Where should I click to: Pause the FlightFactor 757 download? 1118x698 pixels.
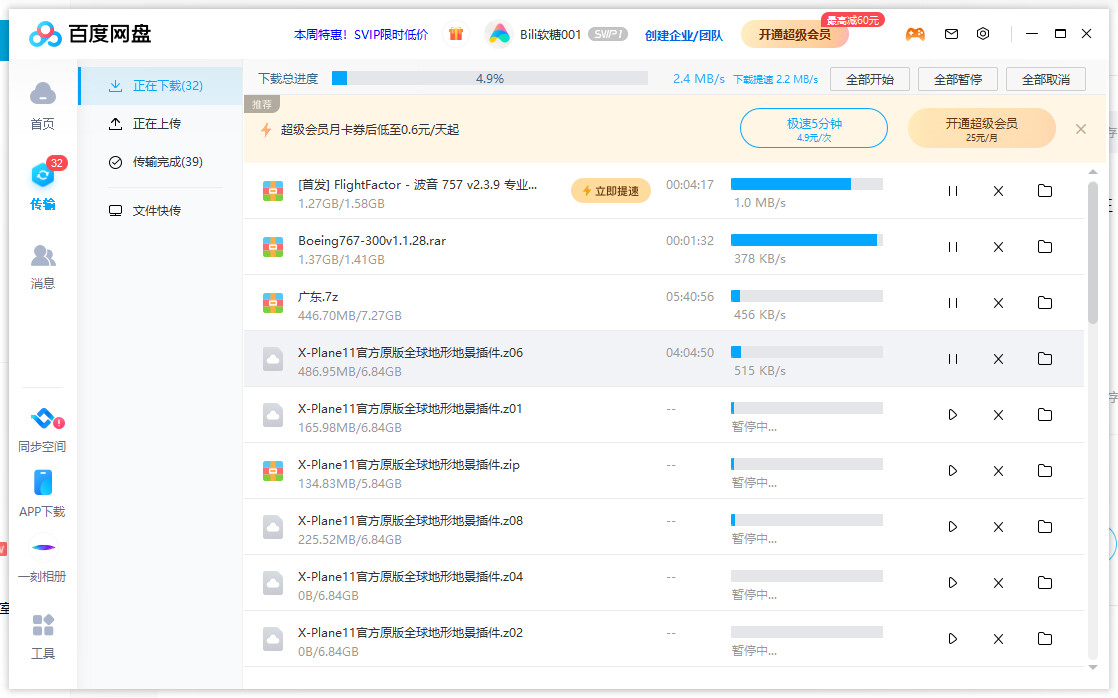(x=953, y=191)
